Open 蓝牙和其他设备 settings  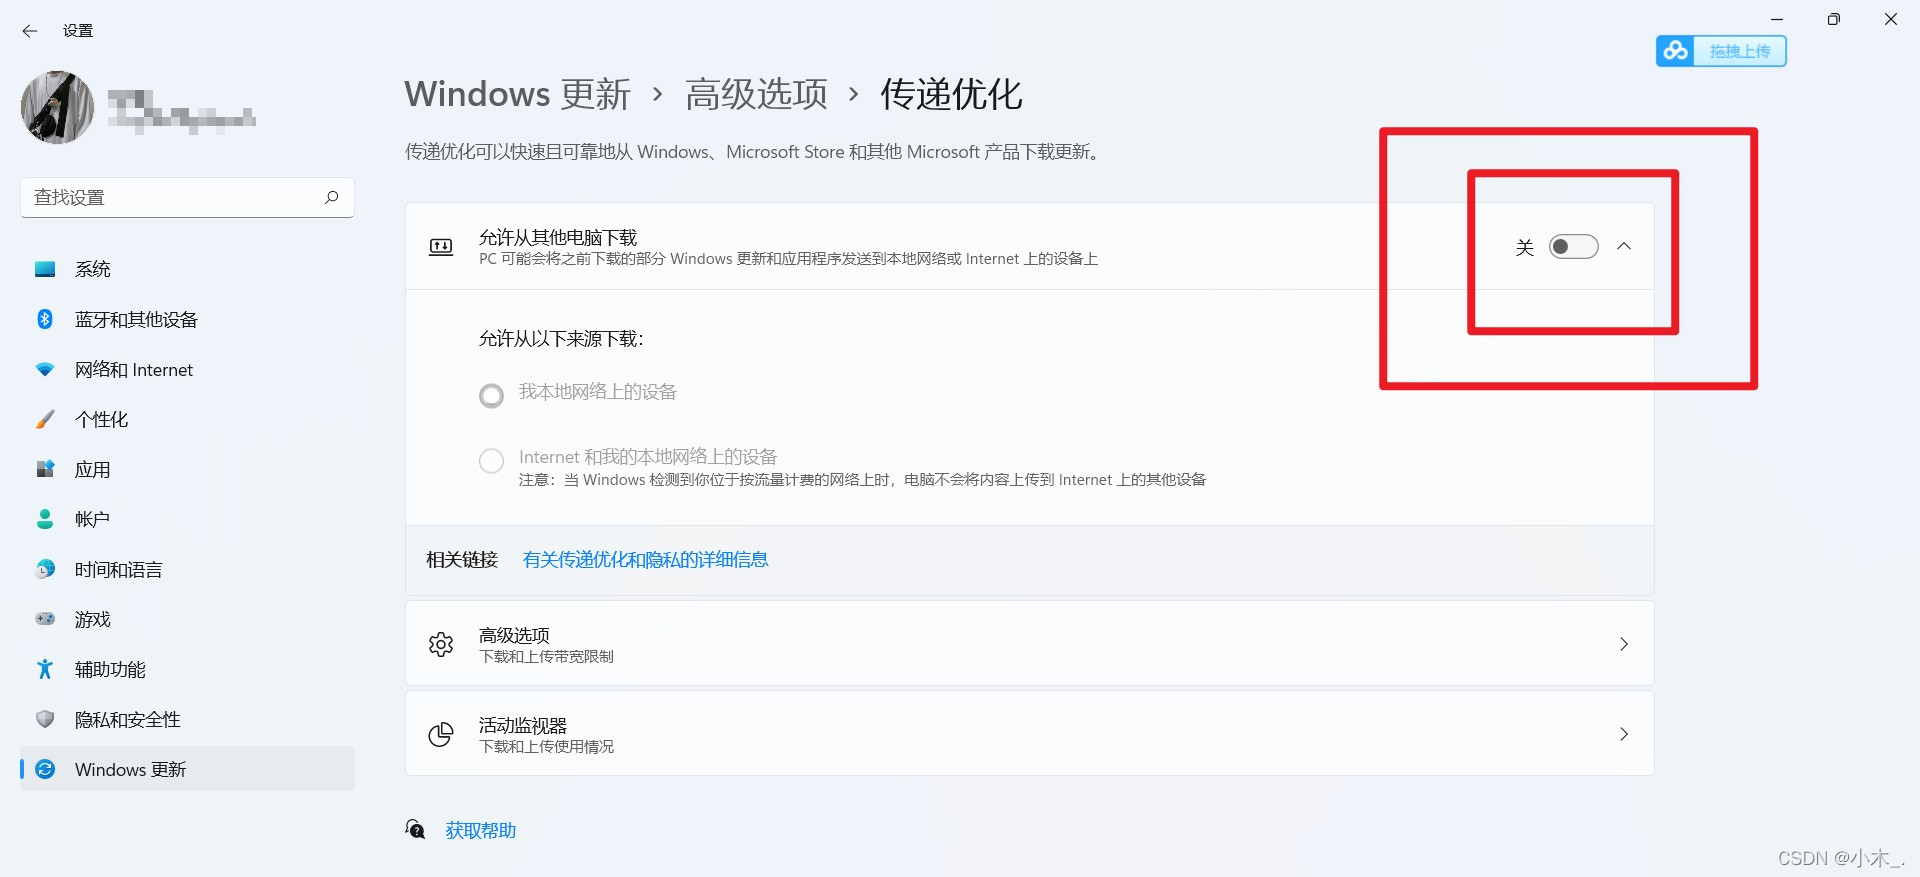(187, 319)
